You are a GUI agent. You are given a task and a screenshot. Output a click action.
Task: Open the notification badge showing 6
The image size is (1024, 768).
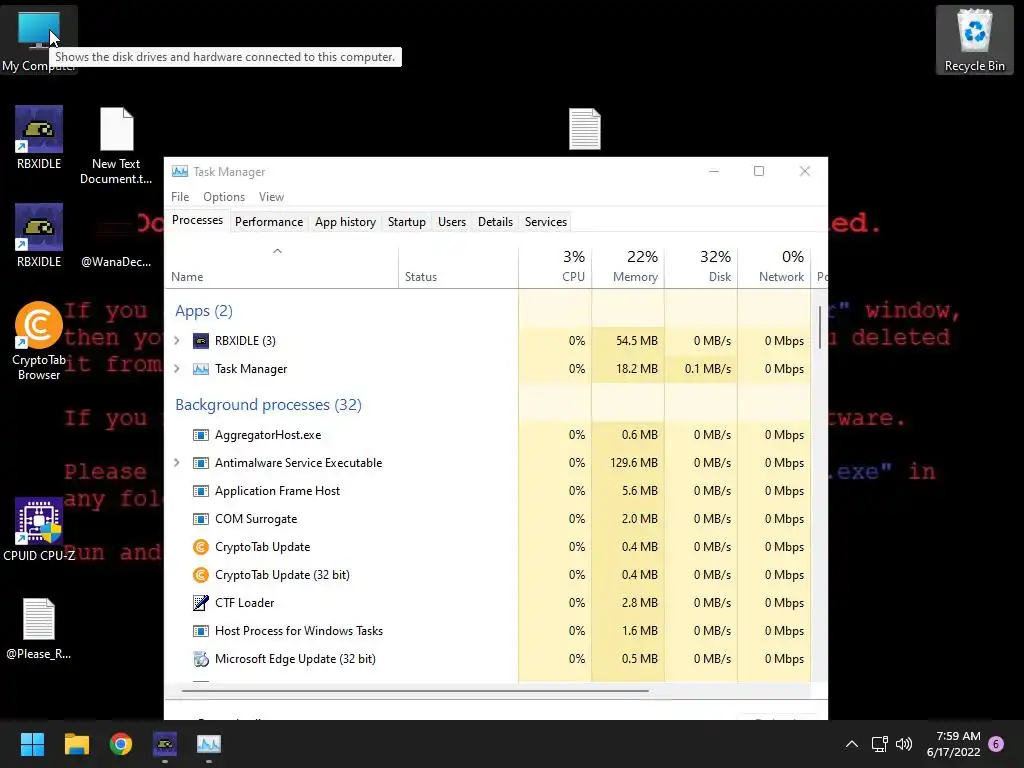point(996,744)
